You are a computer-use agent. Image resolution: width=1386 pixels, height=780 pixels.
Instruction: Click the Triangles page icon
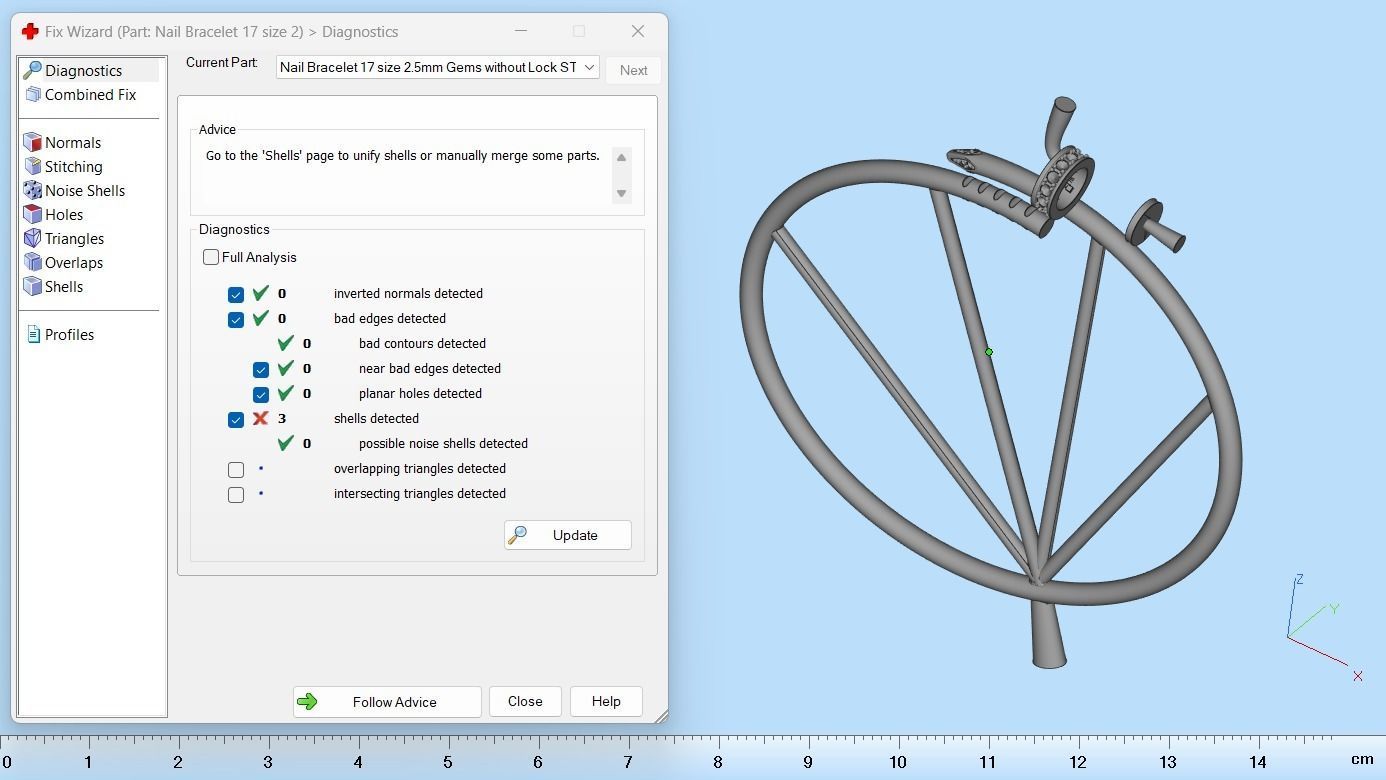point(32,238)
